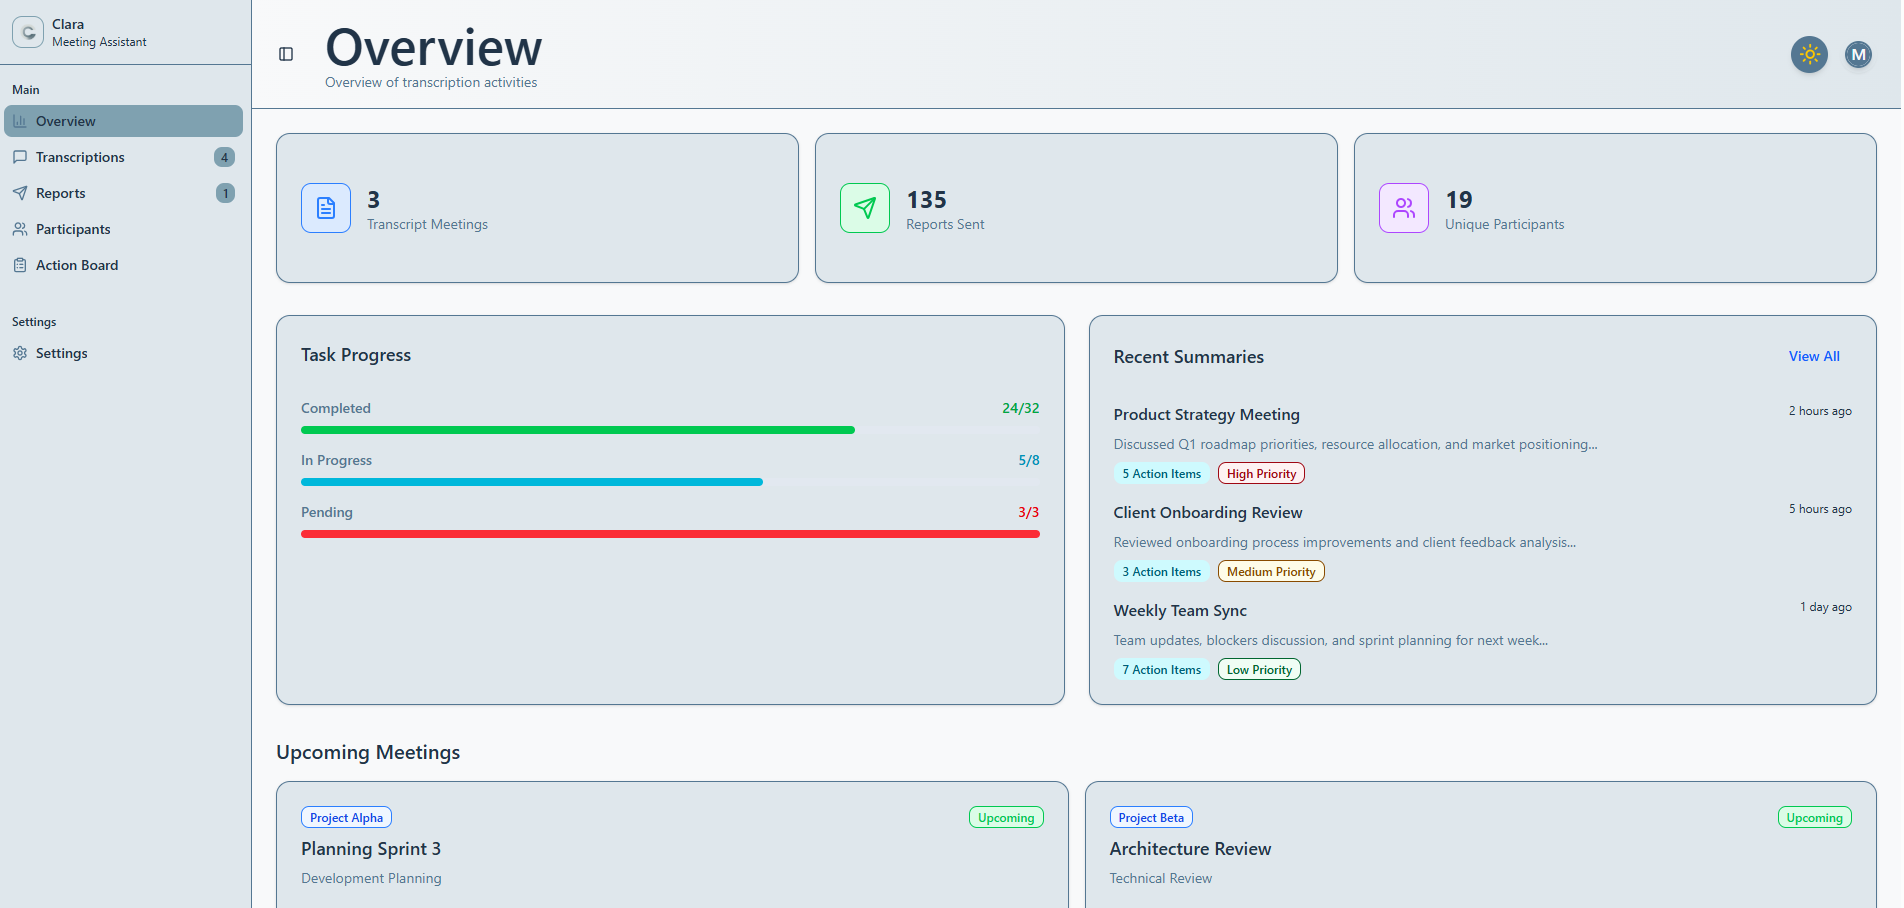Click the Reports Sent paper plane icon
The width and height of the screenshot is (1904, 908).
pos(865,208)
